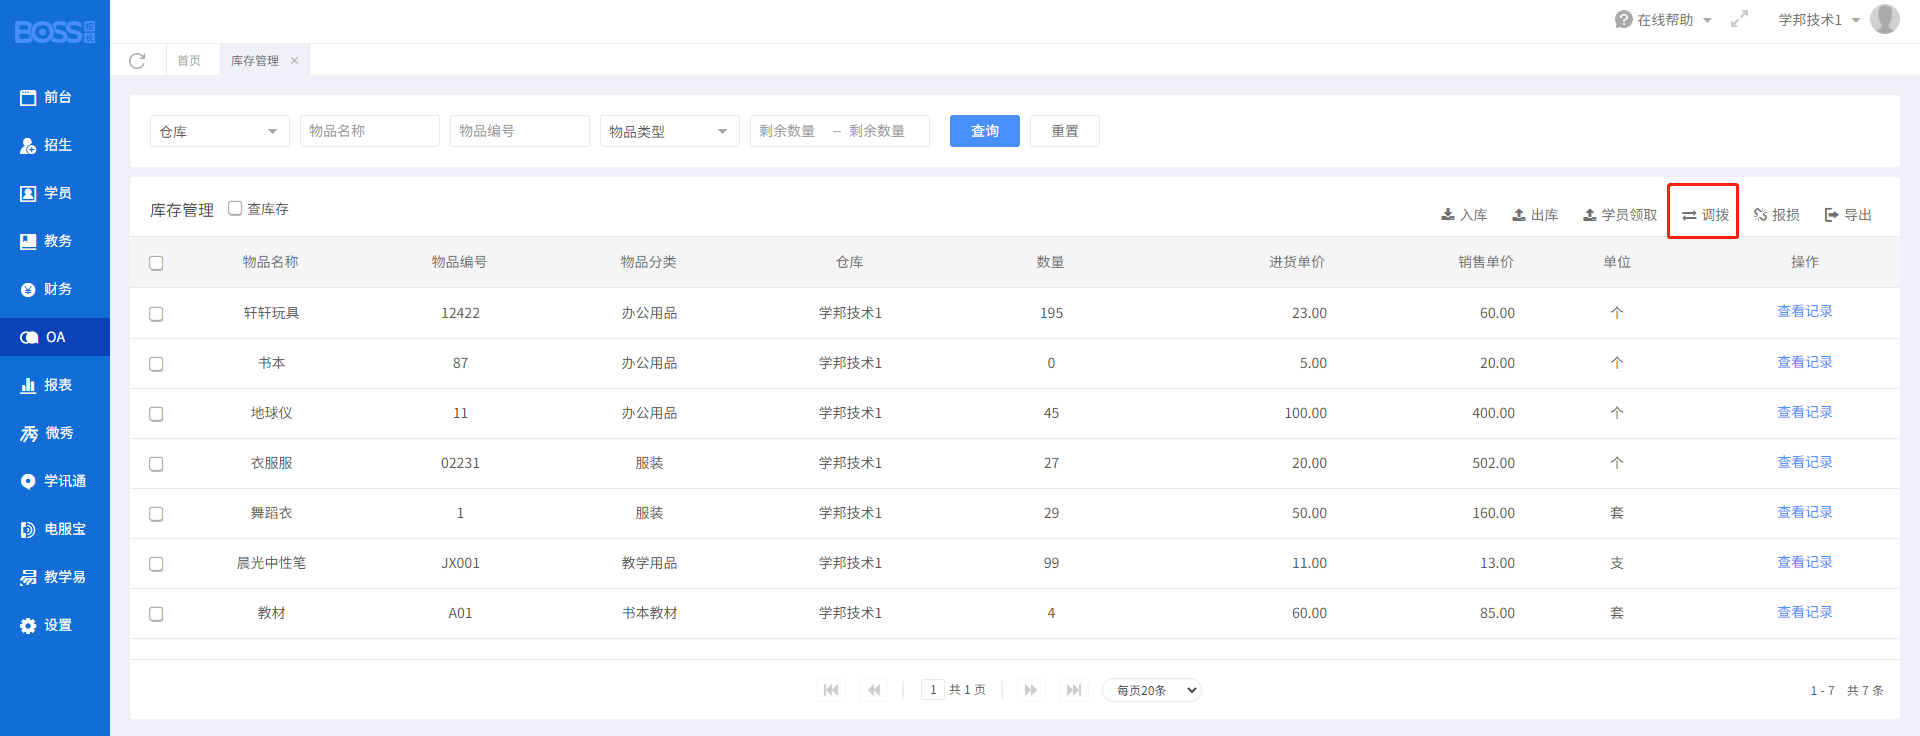This screenshot has width=1920, height=736.
Task: Open 查看记录 for 教材
Action: coord(1805,612)
